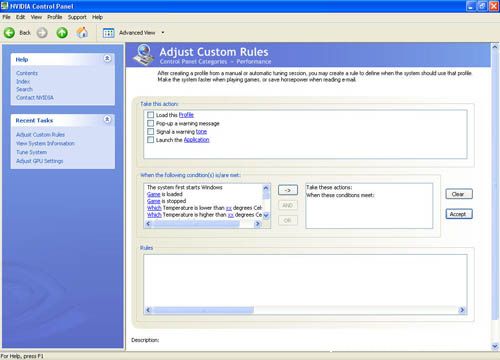Viewport: 500px width, 360px height.
Task: Click Performance breadcrumb text
Action: [254, 62]
